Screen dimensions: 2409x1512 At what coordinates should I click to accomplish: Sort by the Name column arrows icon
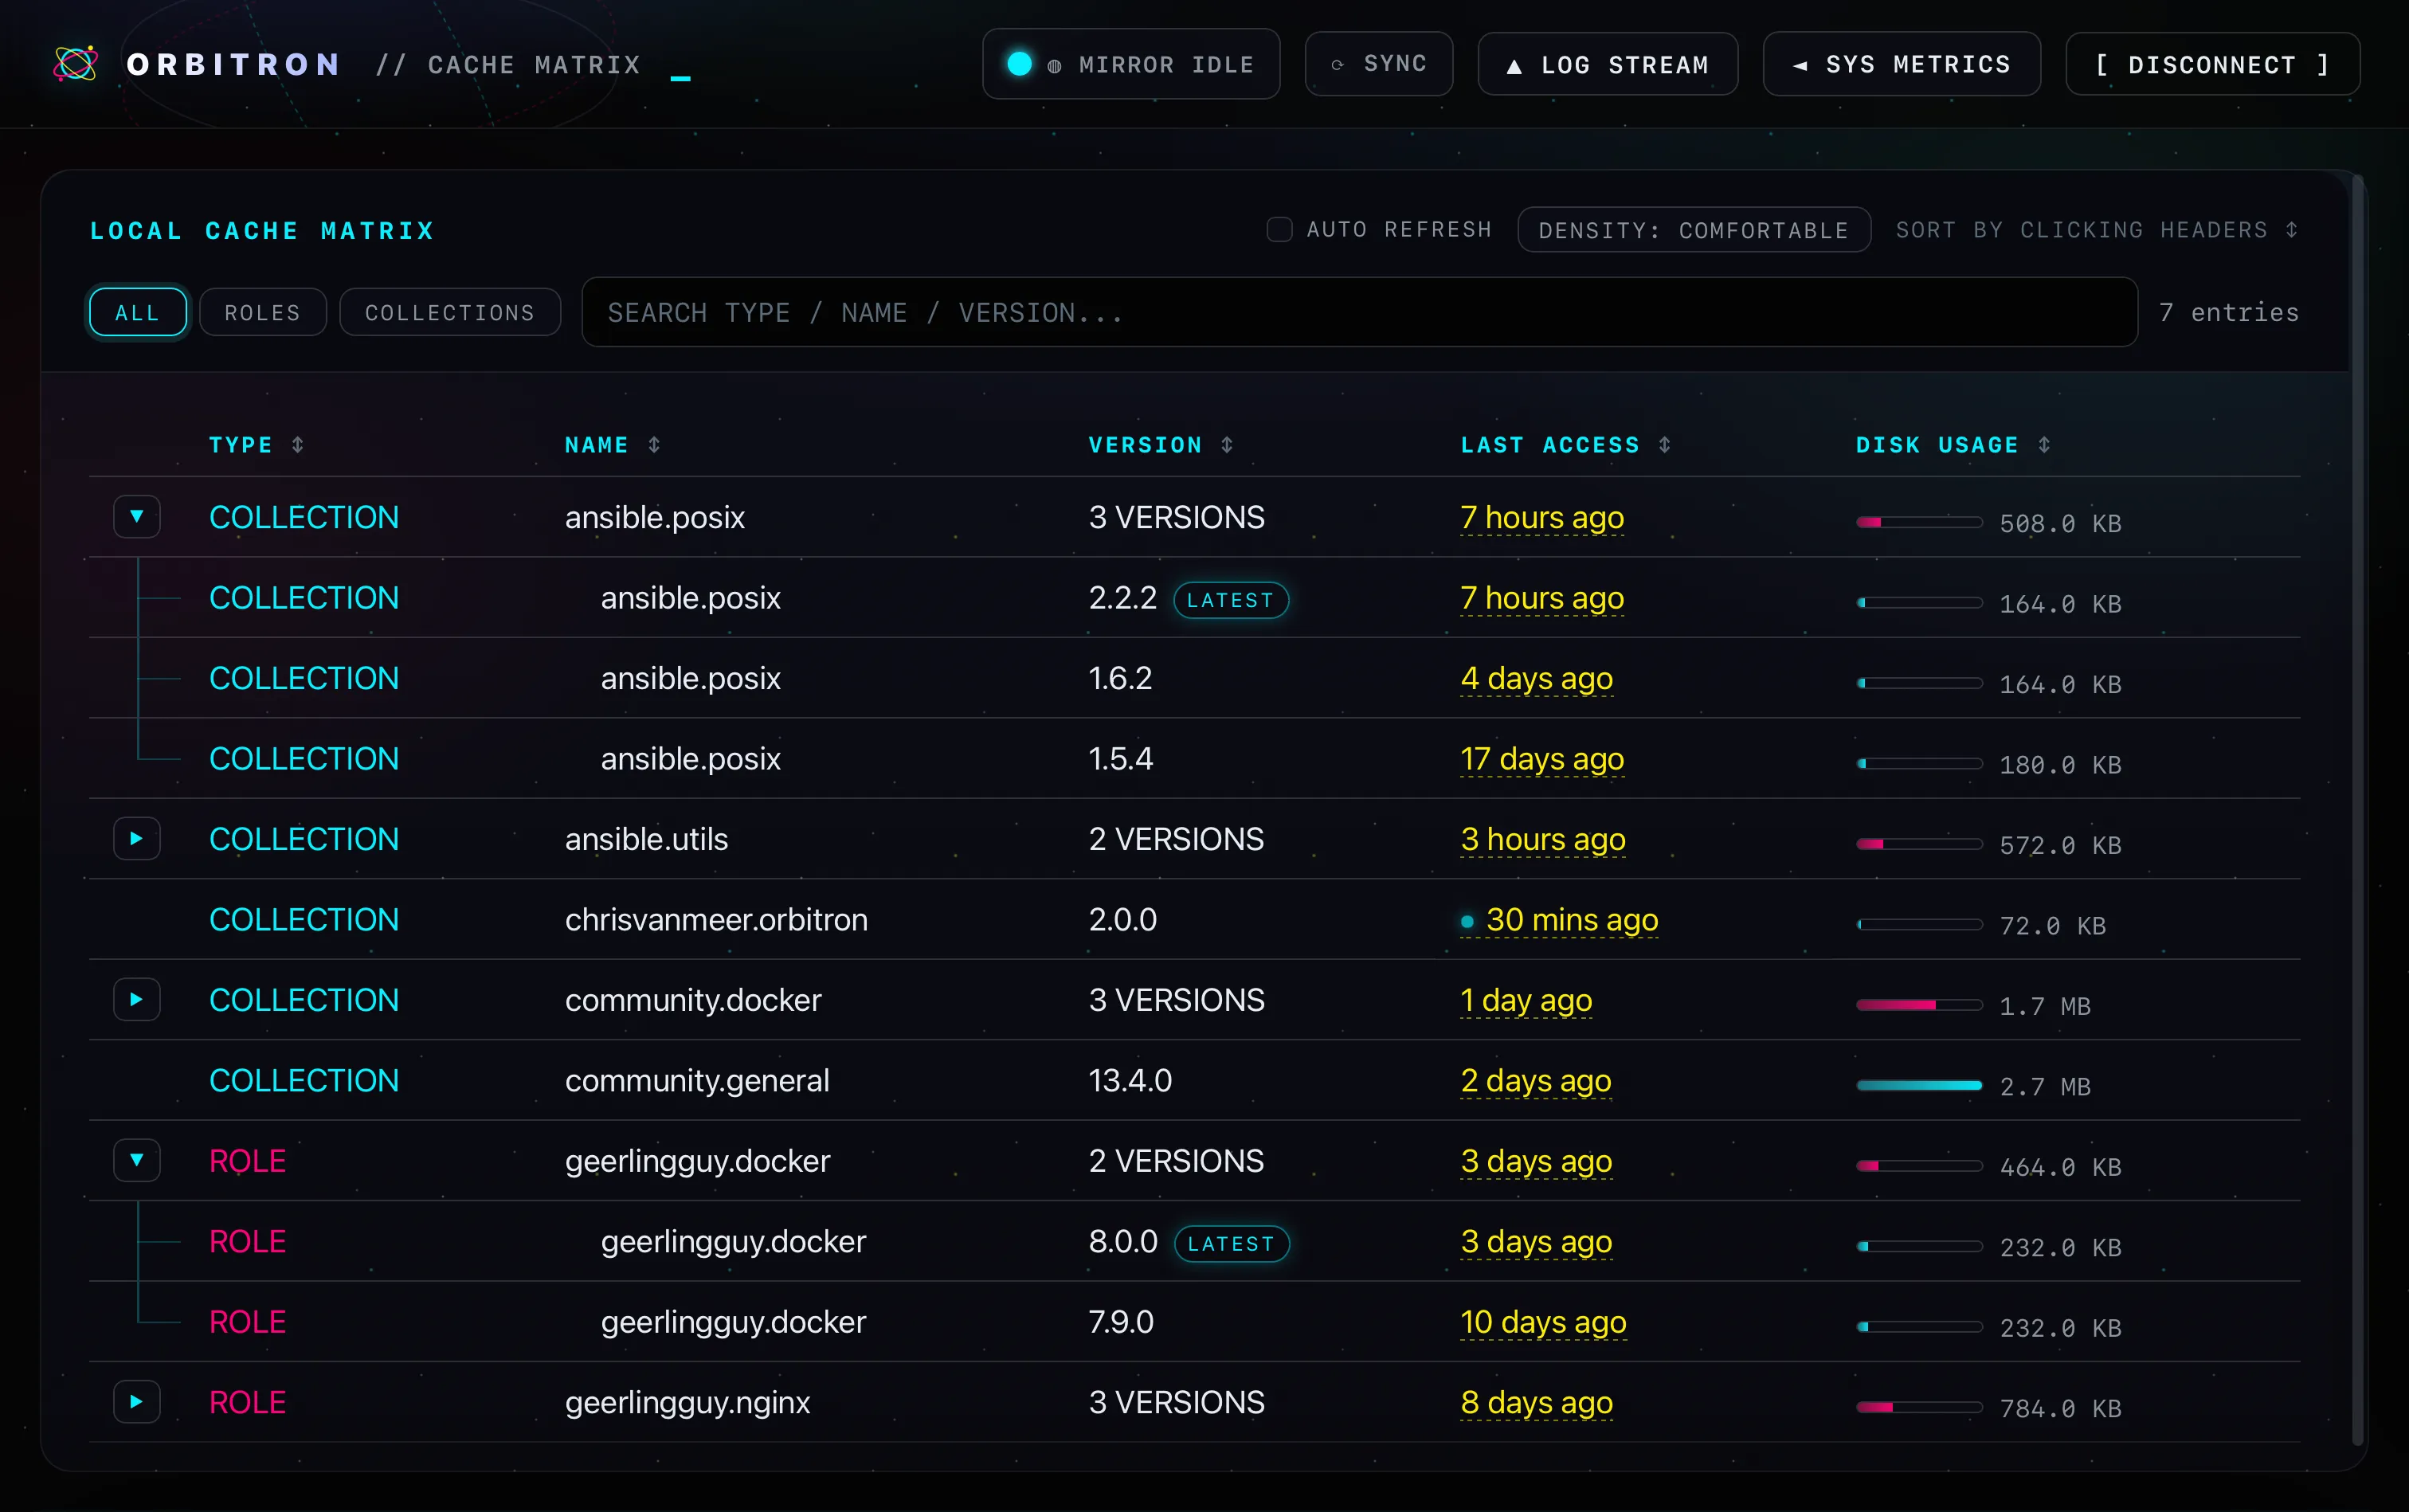pyautogui.click(x=654, y=445)
